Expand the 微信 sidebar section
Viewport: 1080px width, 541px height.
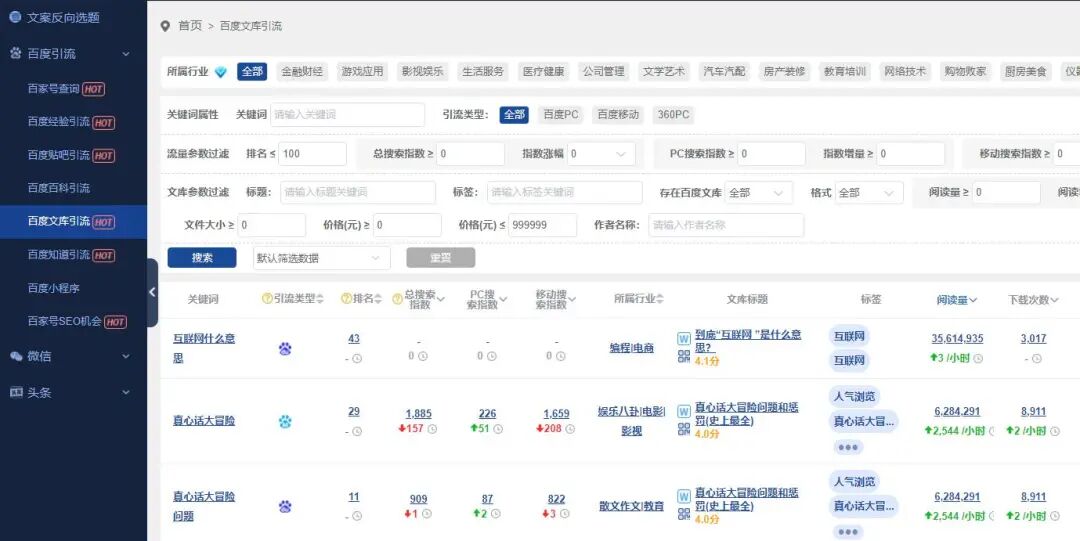125,356
